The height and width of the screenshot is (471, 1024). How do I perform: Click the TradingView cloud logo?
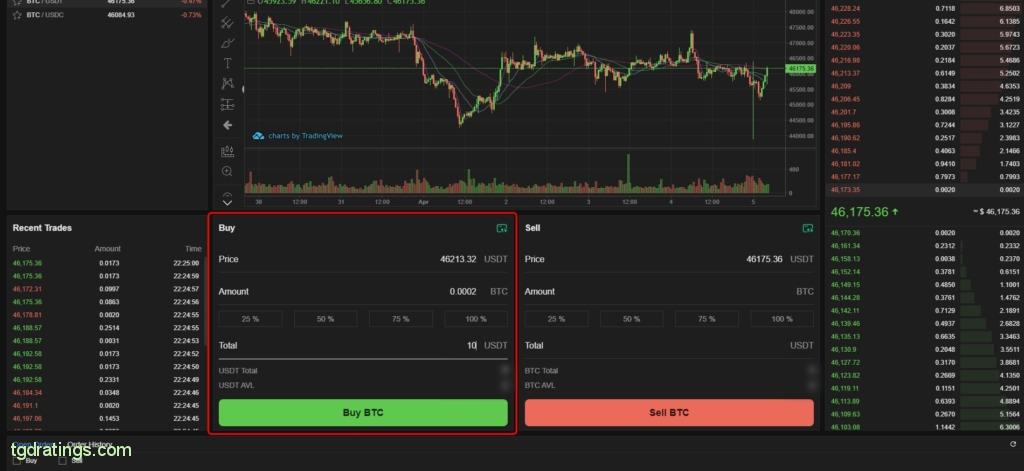258,136
